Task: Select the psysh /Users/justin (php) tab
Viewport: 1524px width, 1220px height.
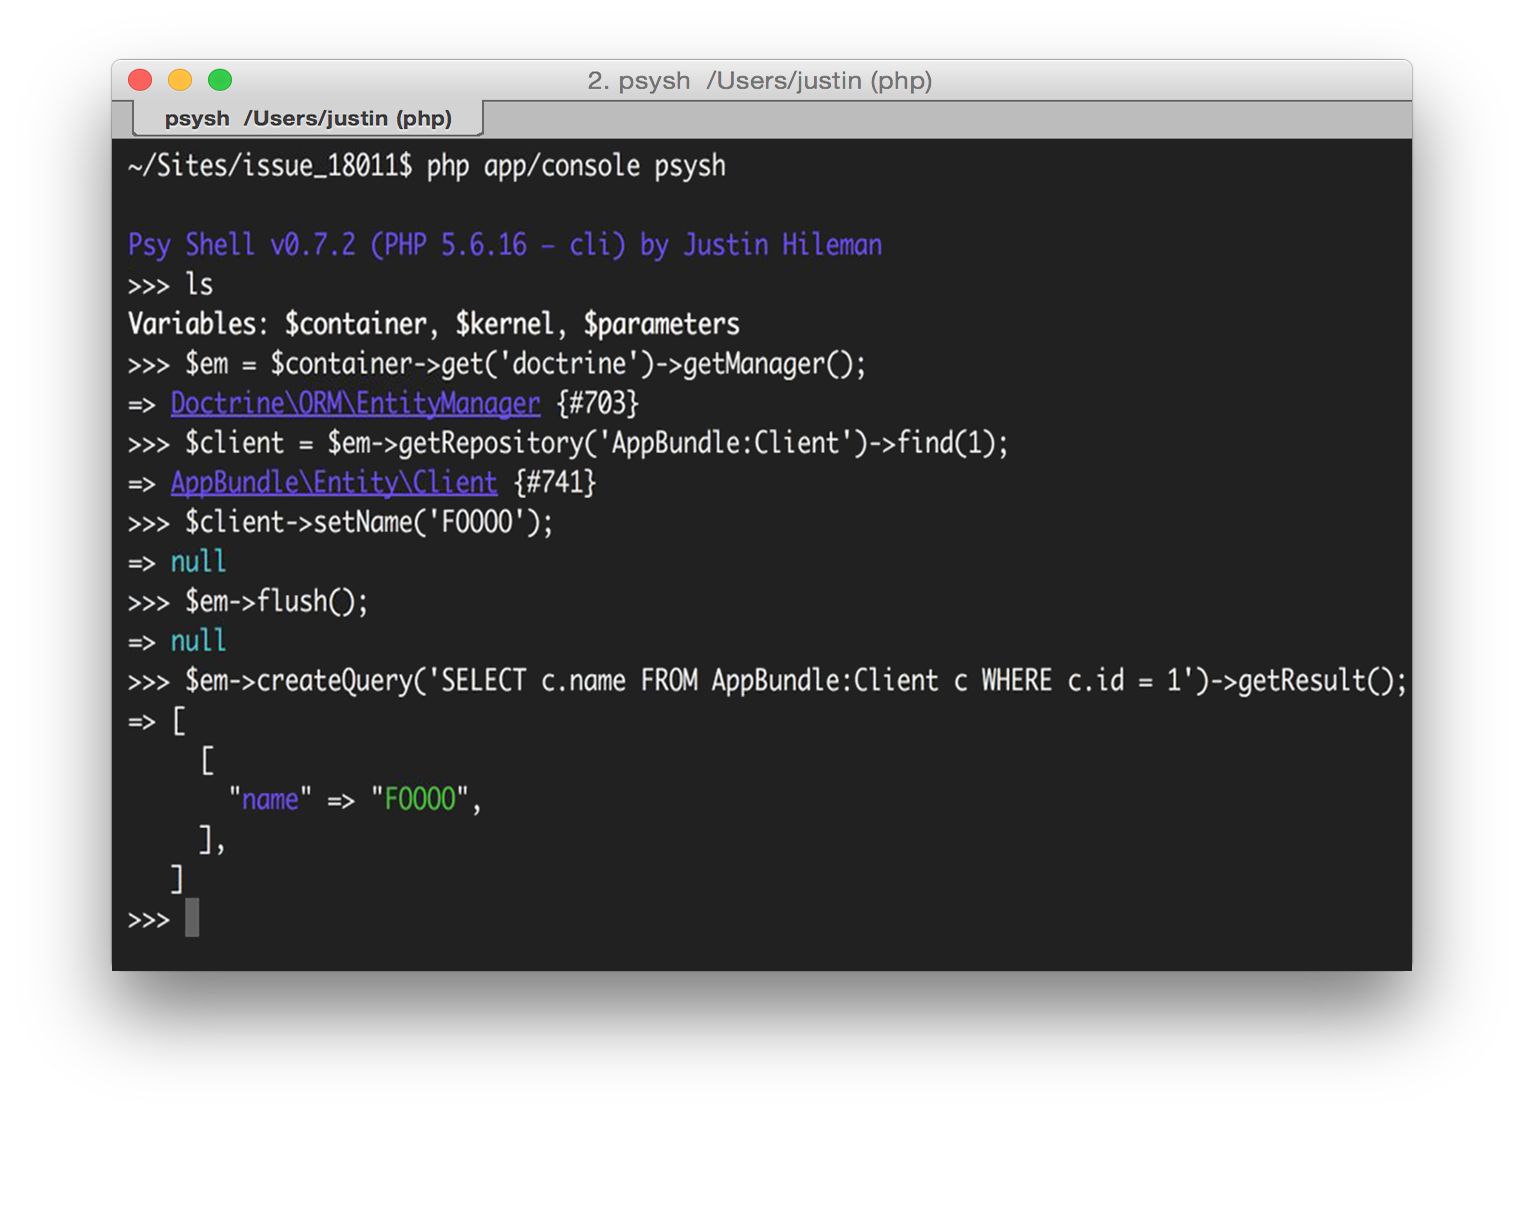Action: click(308, 119)
